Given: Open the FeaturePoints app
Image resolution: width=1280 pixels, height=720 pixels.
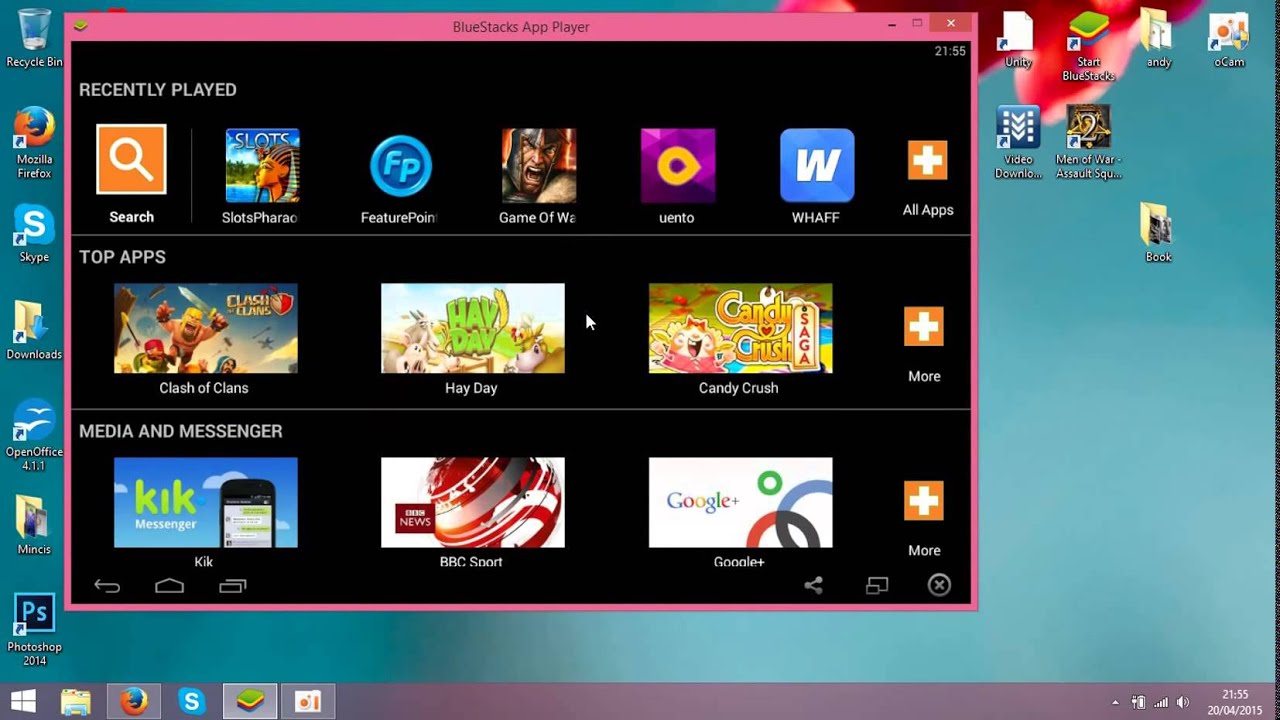Looking at the screenshot, I should click(x=400, y=165).
